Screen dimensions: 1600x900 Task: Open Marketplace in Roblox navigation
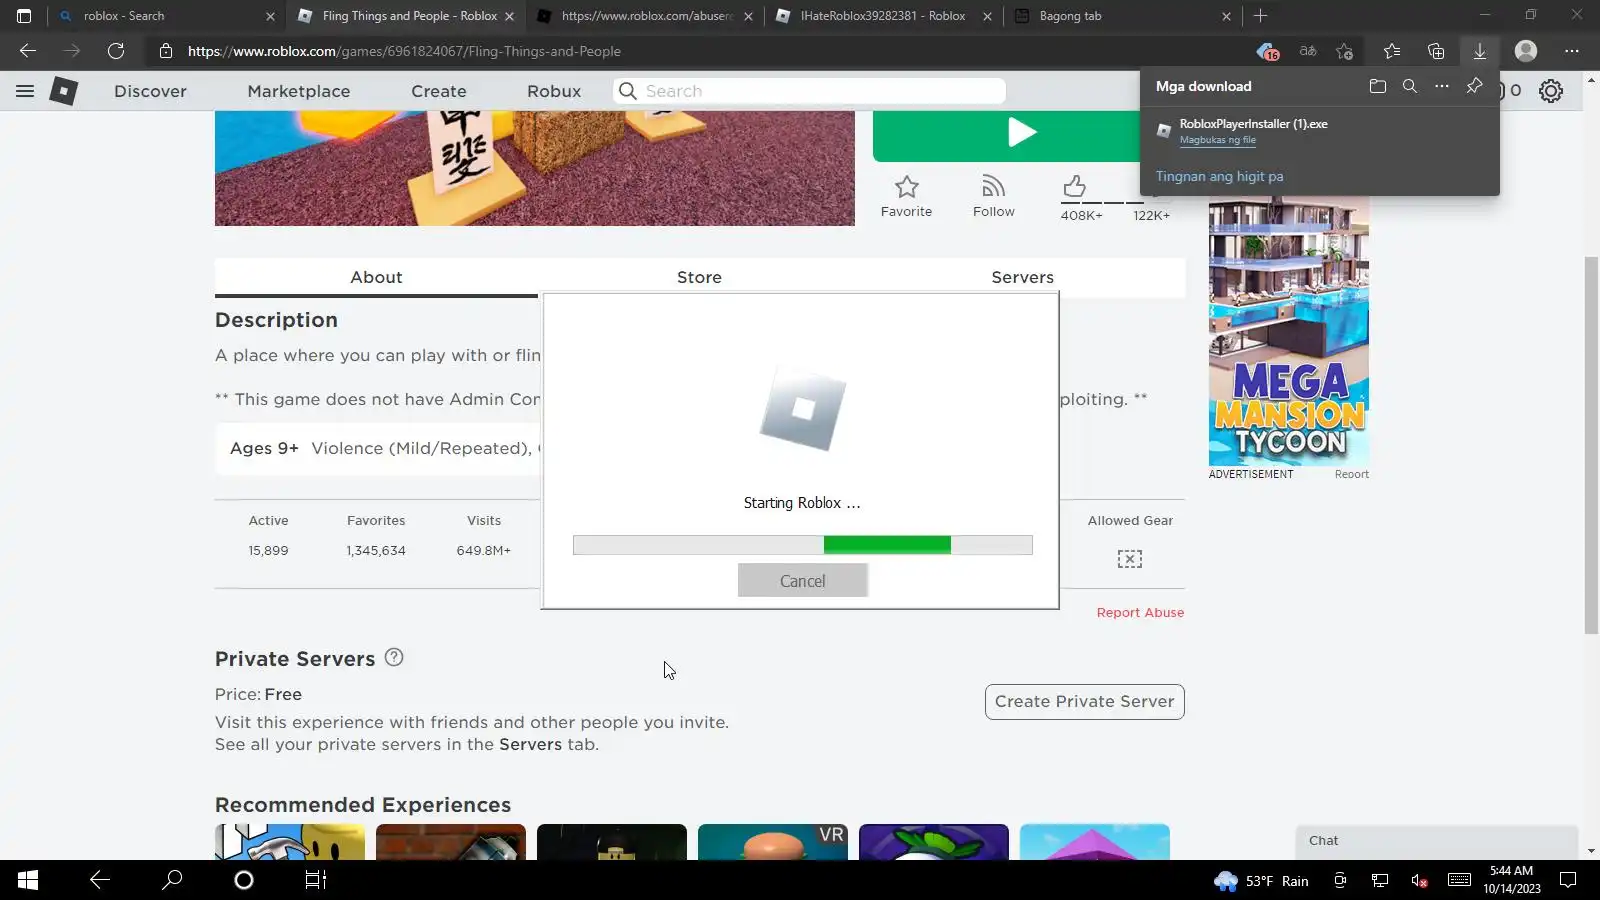(299, 91)
